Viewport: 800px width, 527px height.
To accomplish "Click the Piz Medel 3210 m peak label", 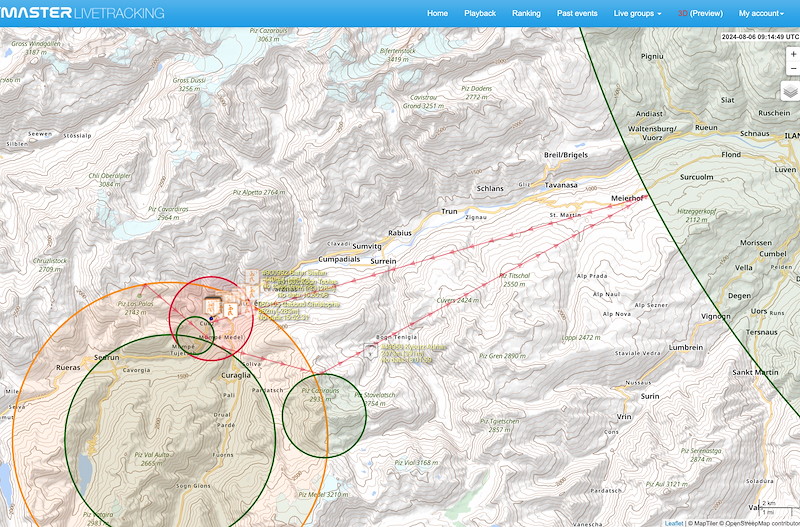I will tap(323, 494).
